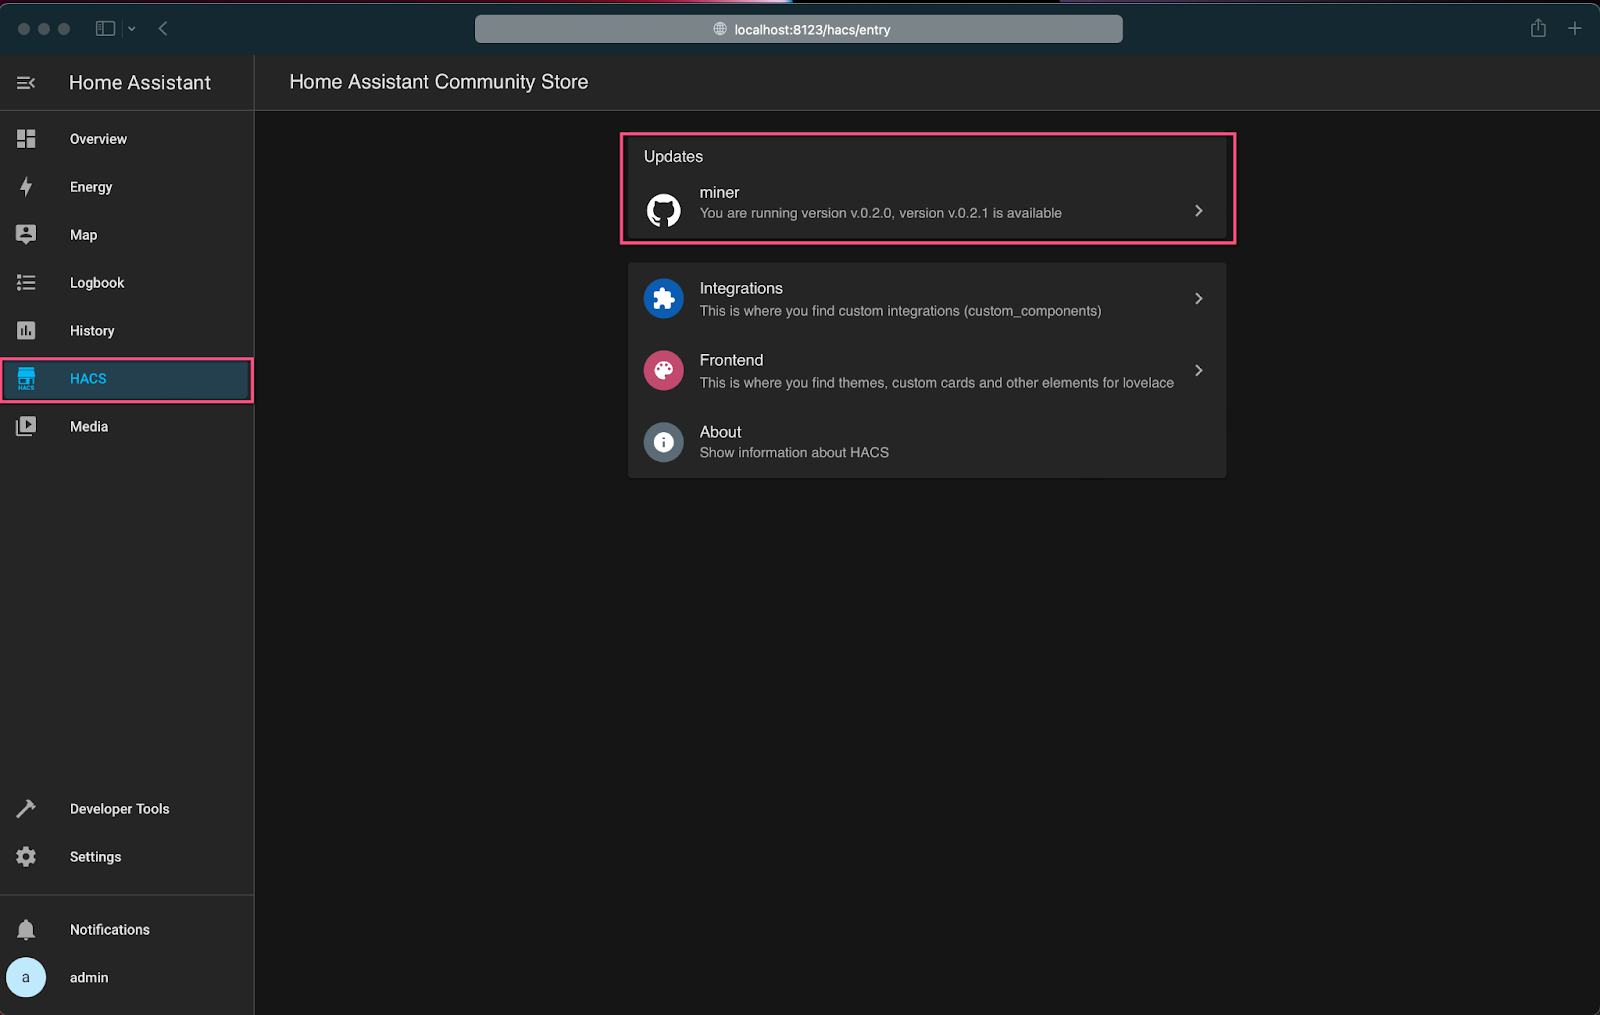Go to Settings in the sidebar
The width and height of the screenshot is (1600, 1015).
coord(127,857)
